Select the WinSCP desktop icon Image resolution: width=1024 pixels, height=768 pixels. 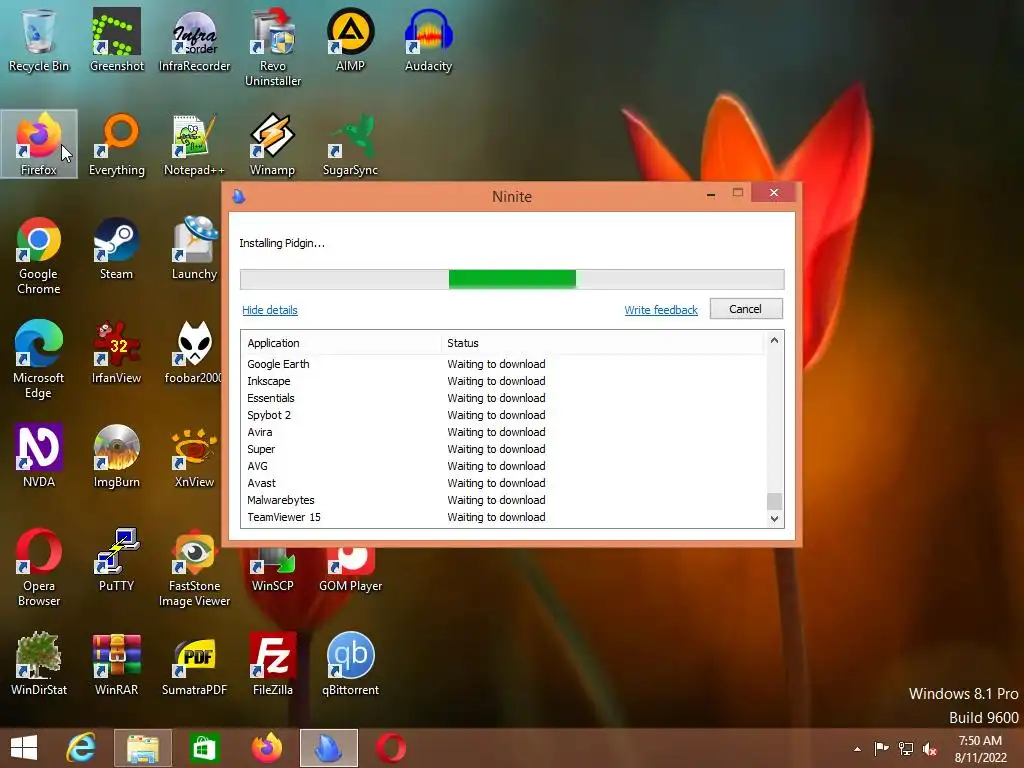pyautogui.click(x=273, y=569)
